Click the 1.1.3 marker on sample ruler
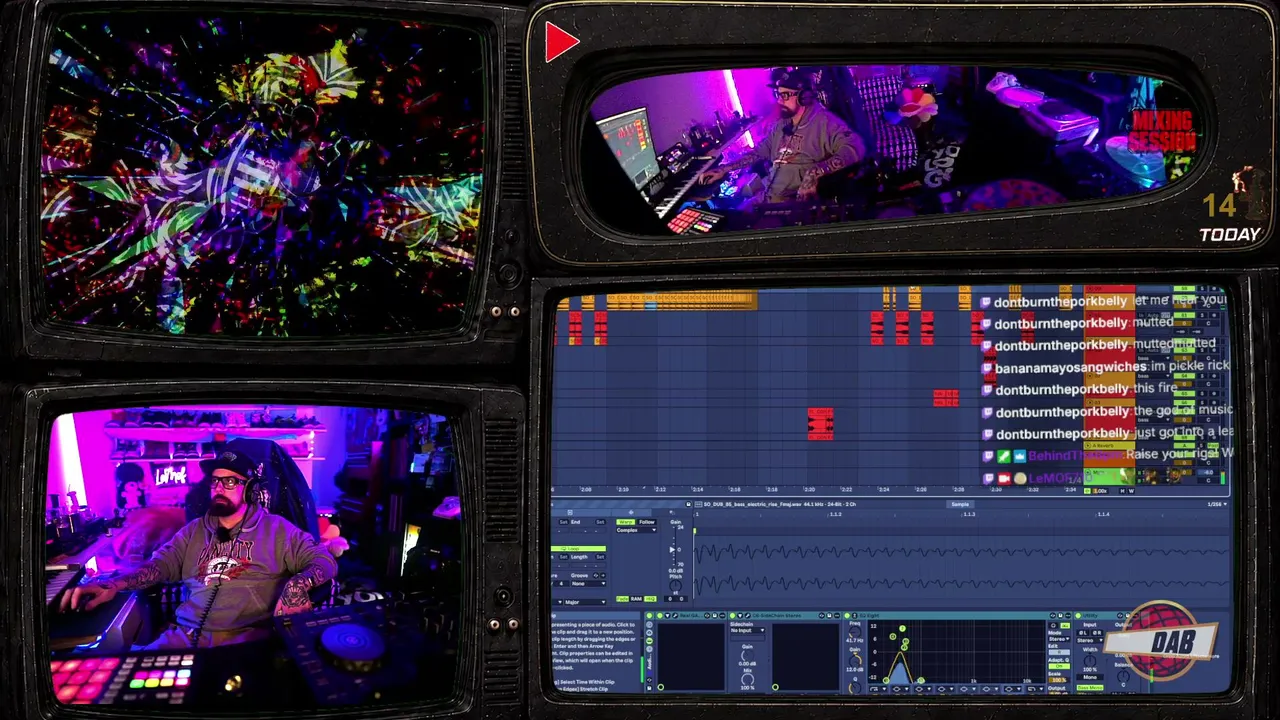The image size is (1280, 720). coord(969,514)
